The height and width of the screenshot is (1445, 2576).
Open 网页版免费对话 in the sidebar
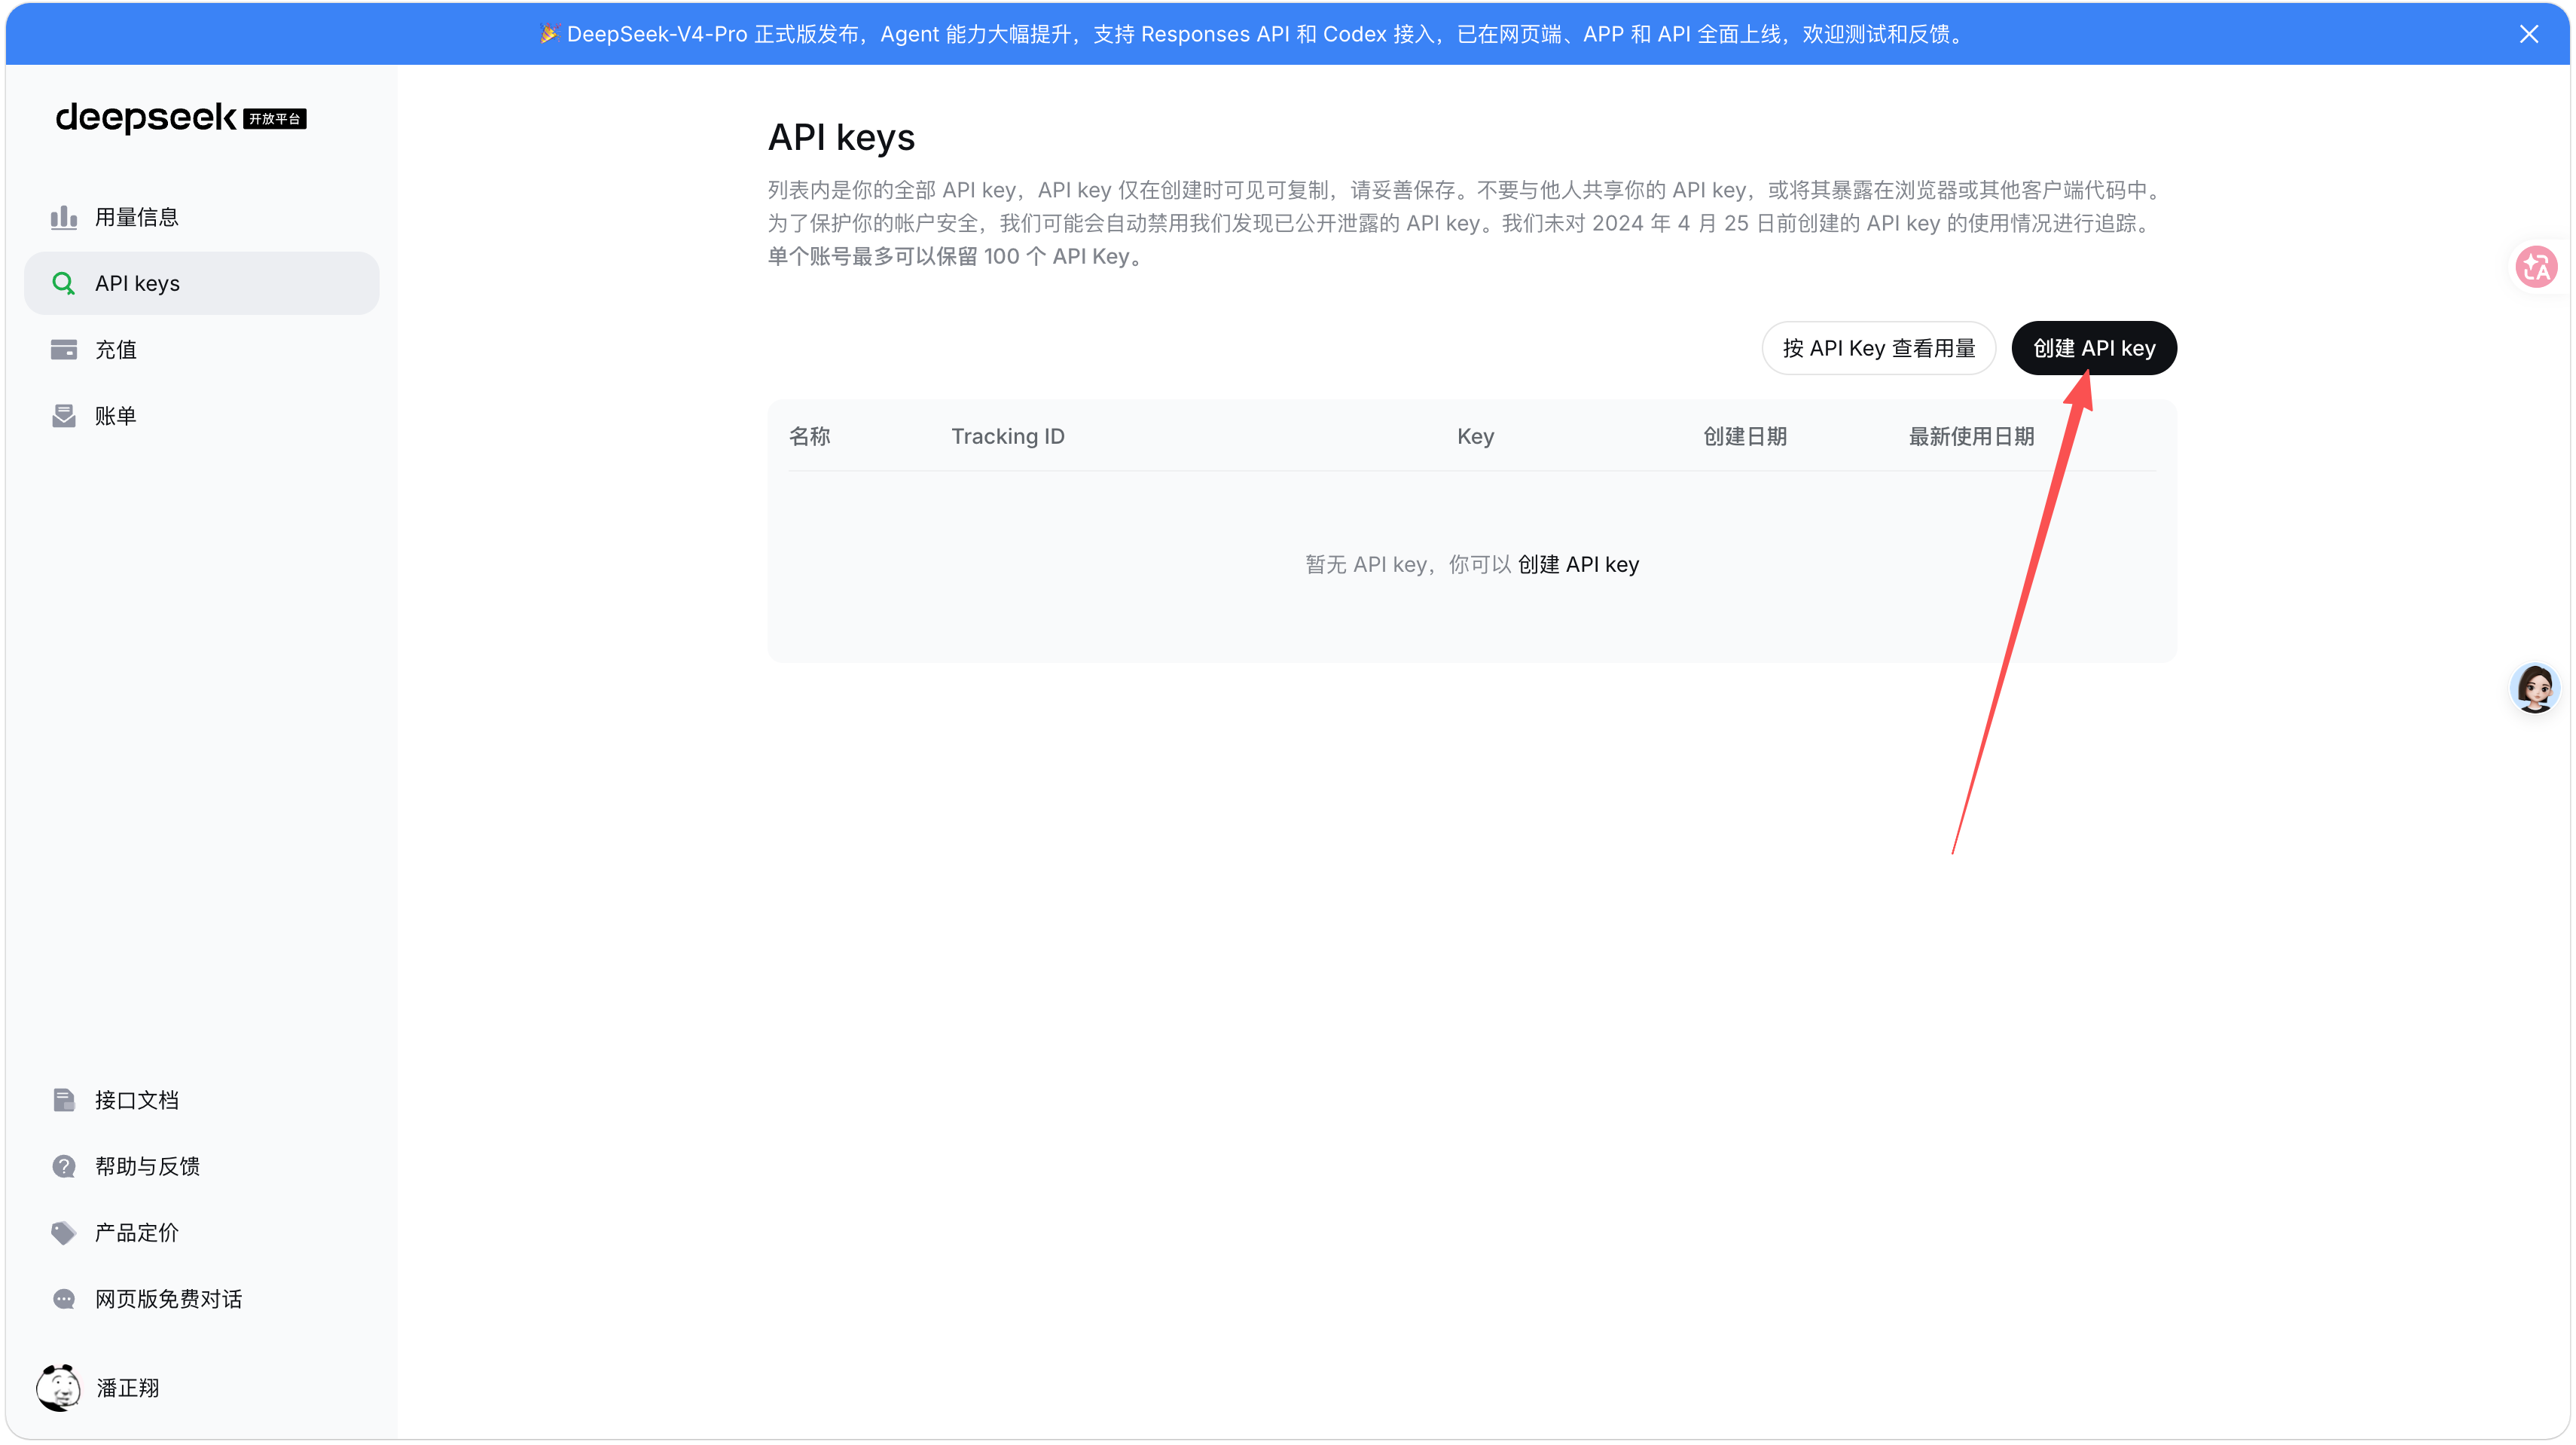pos(202,1299)
